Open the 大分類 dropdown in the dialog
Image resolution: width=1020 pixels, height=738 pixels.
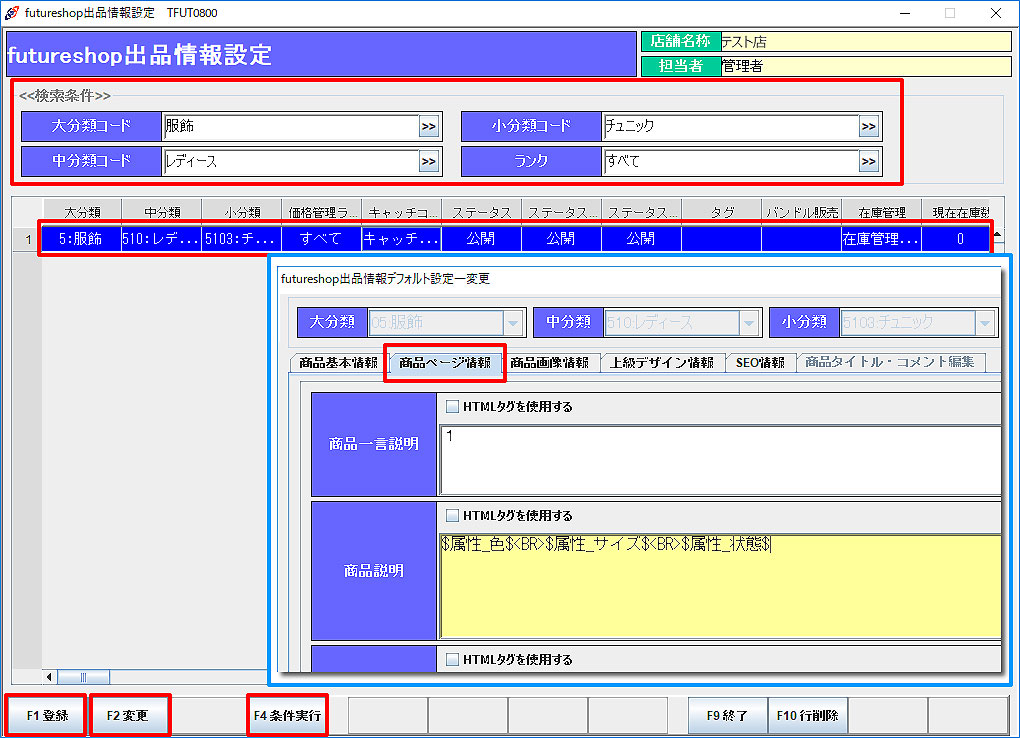514,323
